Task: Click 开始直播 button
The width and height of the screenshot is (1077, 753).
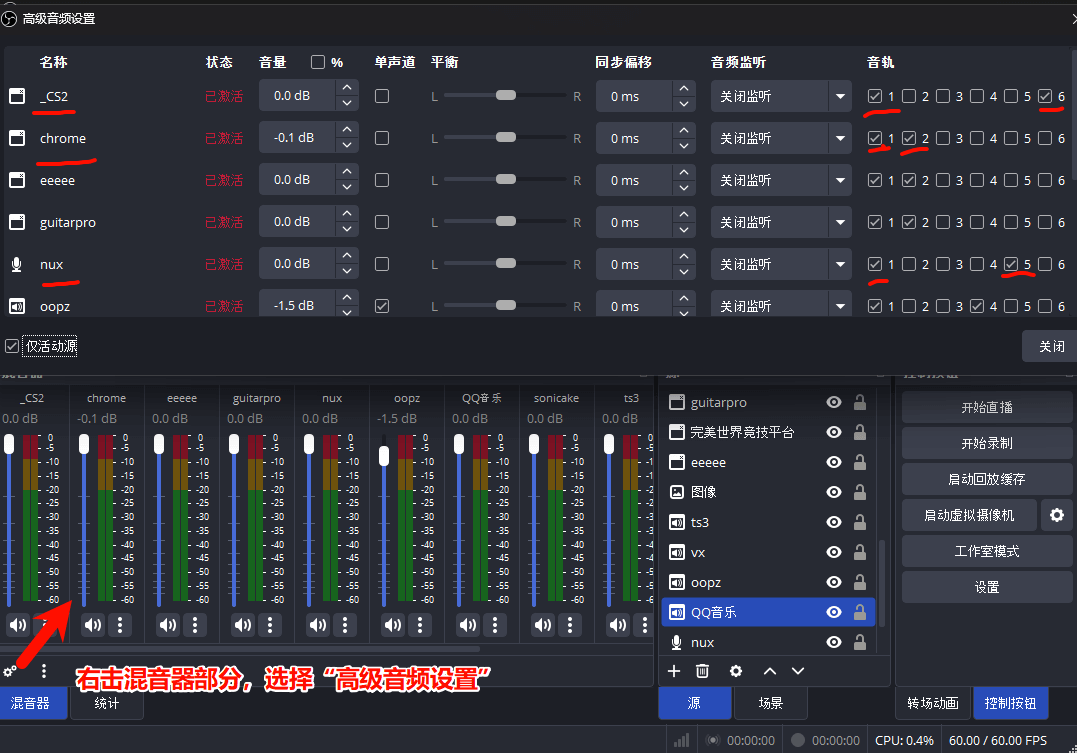Action: (x=987, y=407)
